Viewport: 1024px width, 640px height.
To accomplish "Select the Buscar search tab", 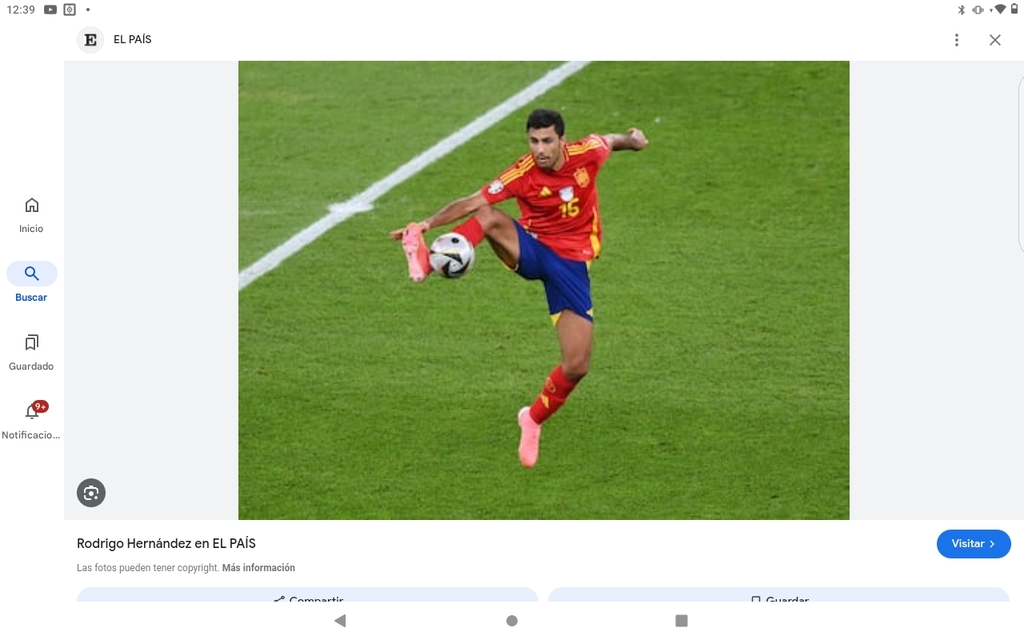I will (31, 283).
